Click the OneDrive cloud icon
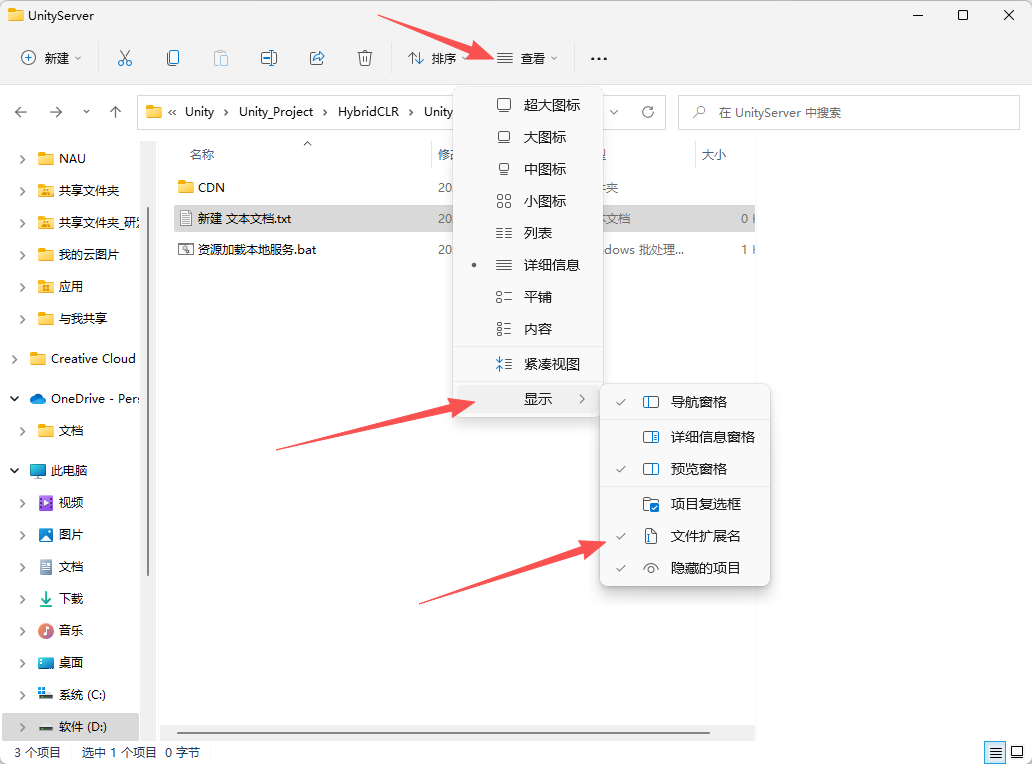1032x764 pixels. click(38, 399)
